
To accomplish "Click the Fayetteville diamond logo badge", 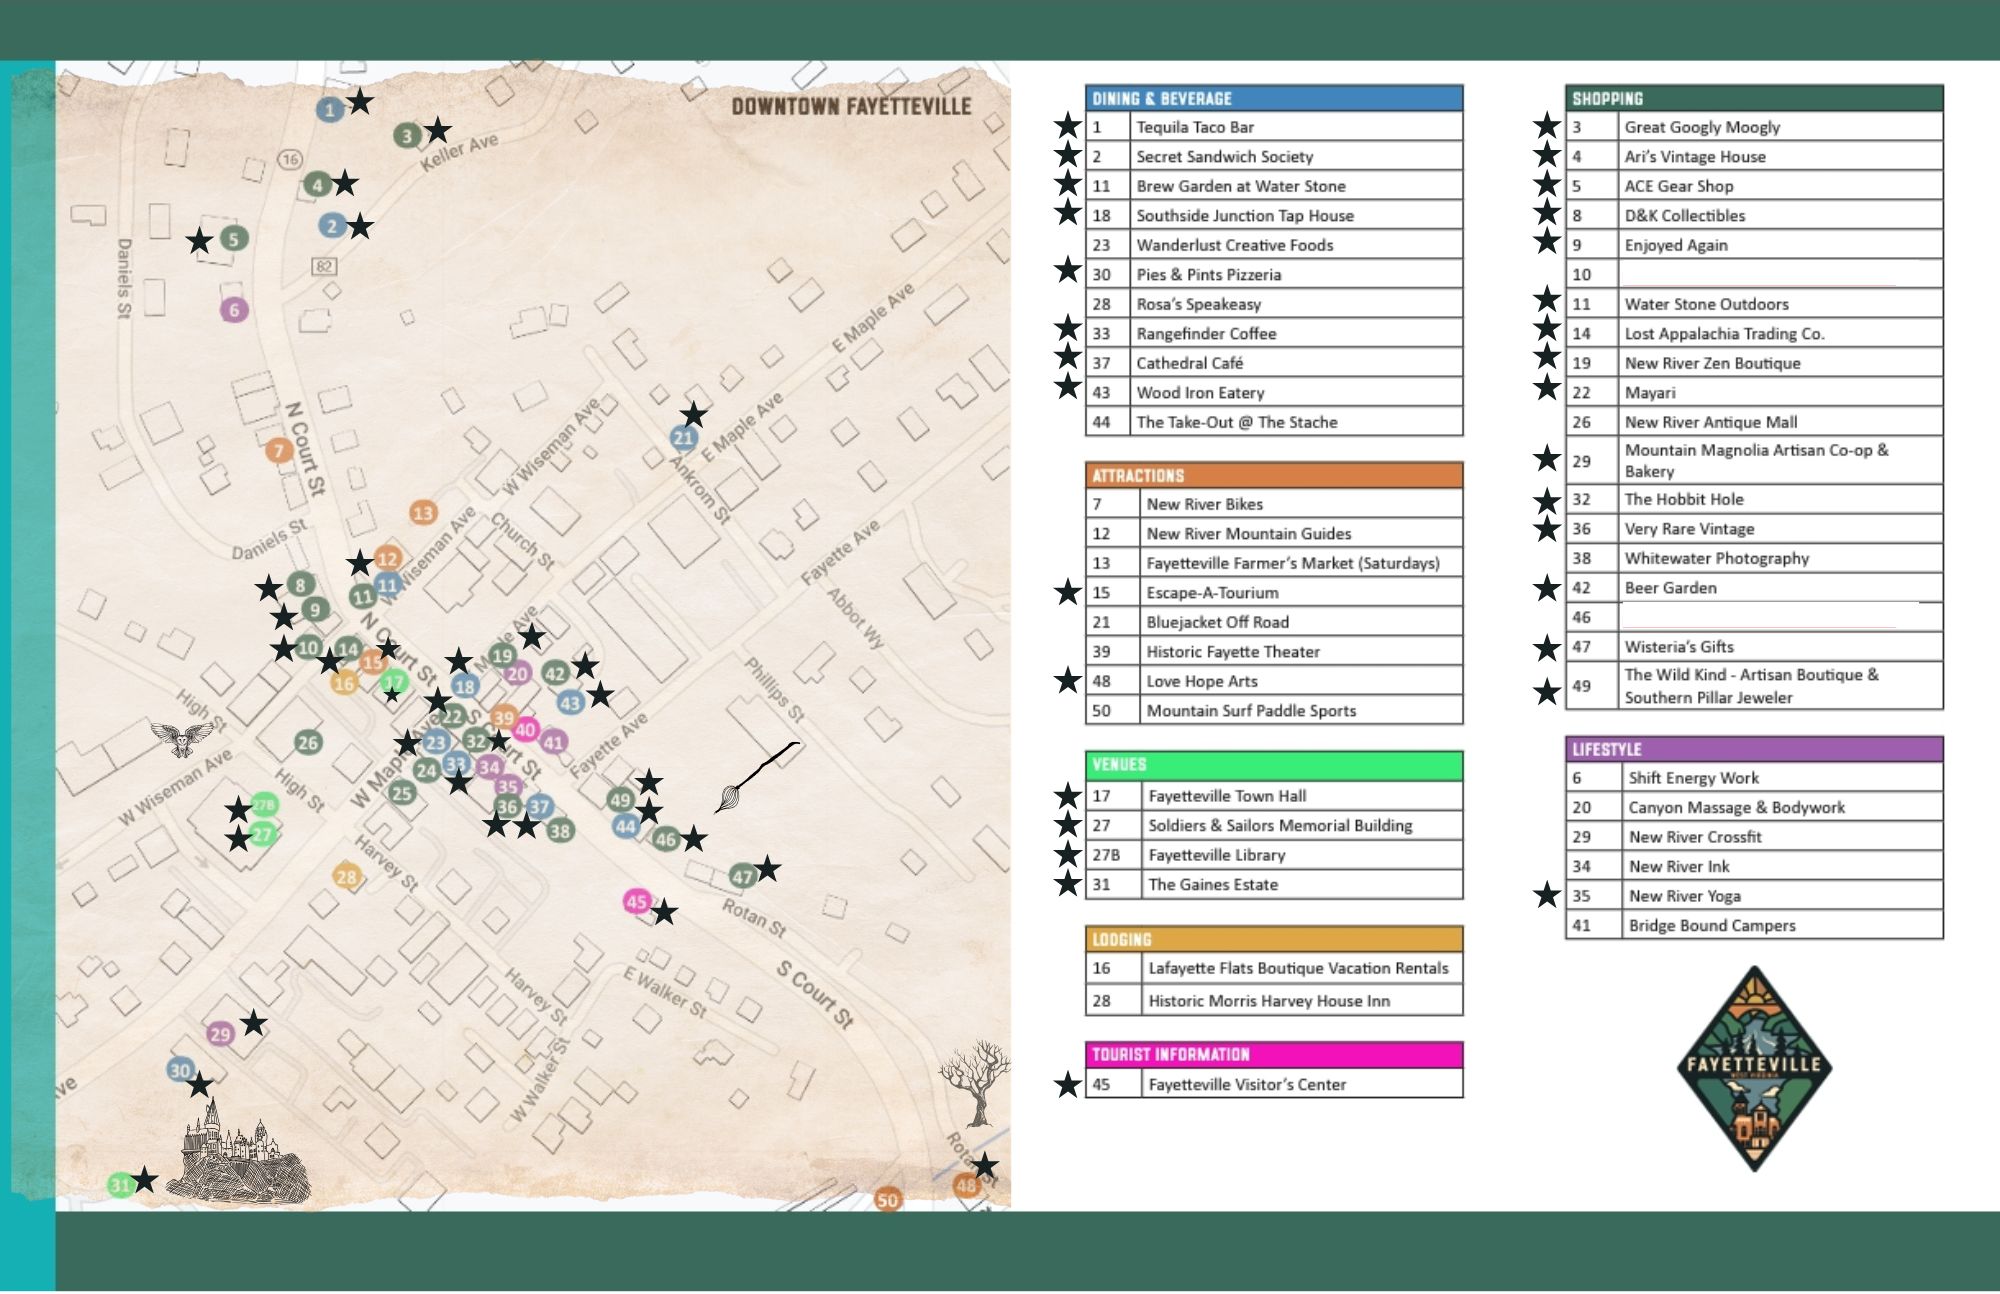I will [x=1754, y=1068].
